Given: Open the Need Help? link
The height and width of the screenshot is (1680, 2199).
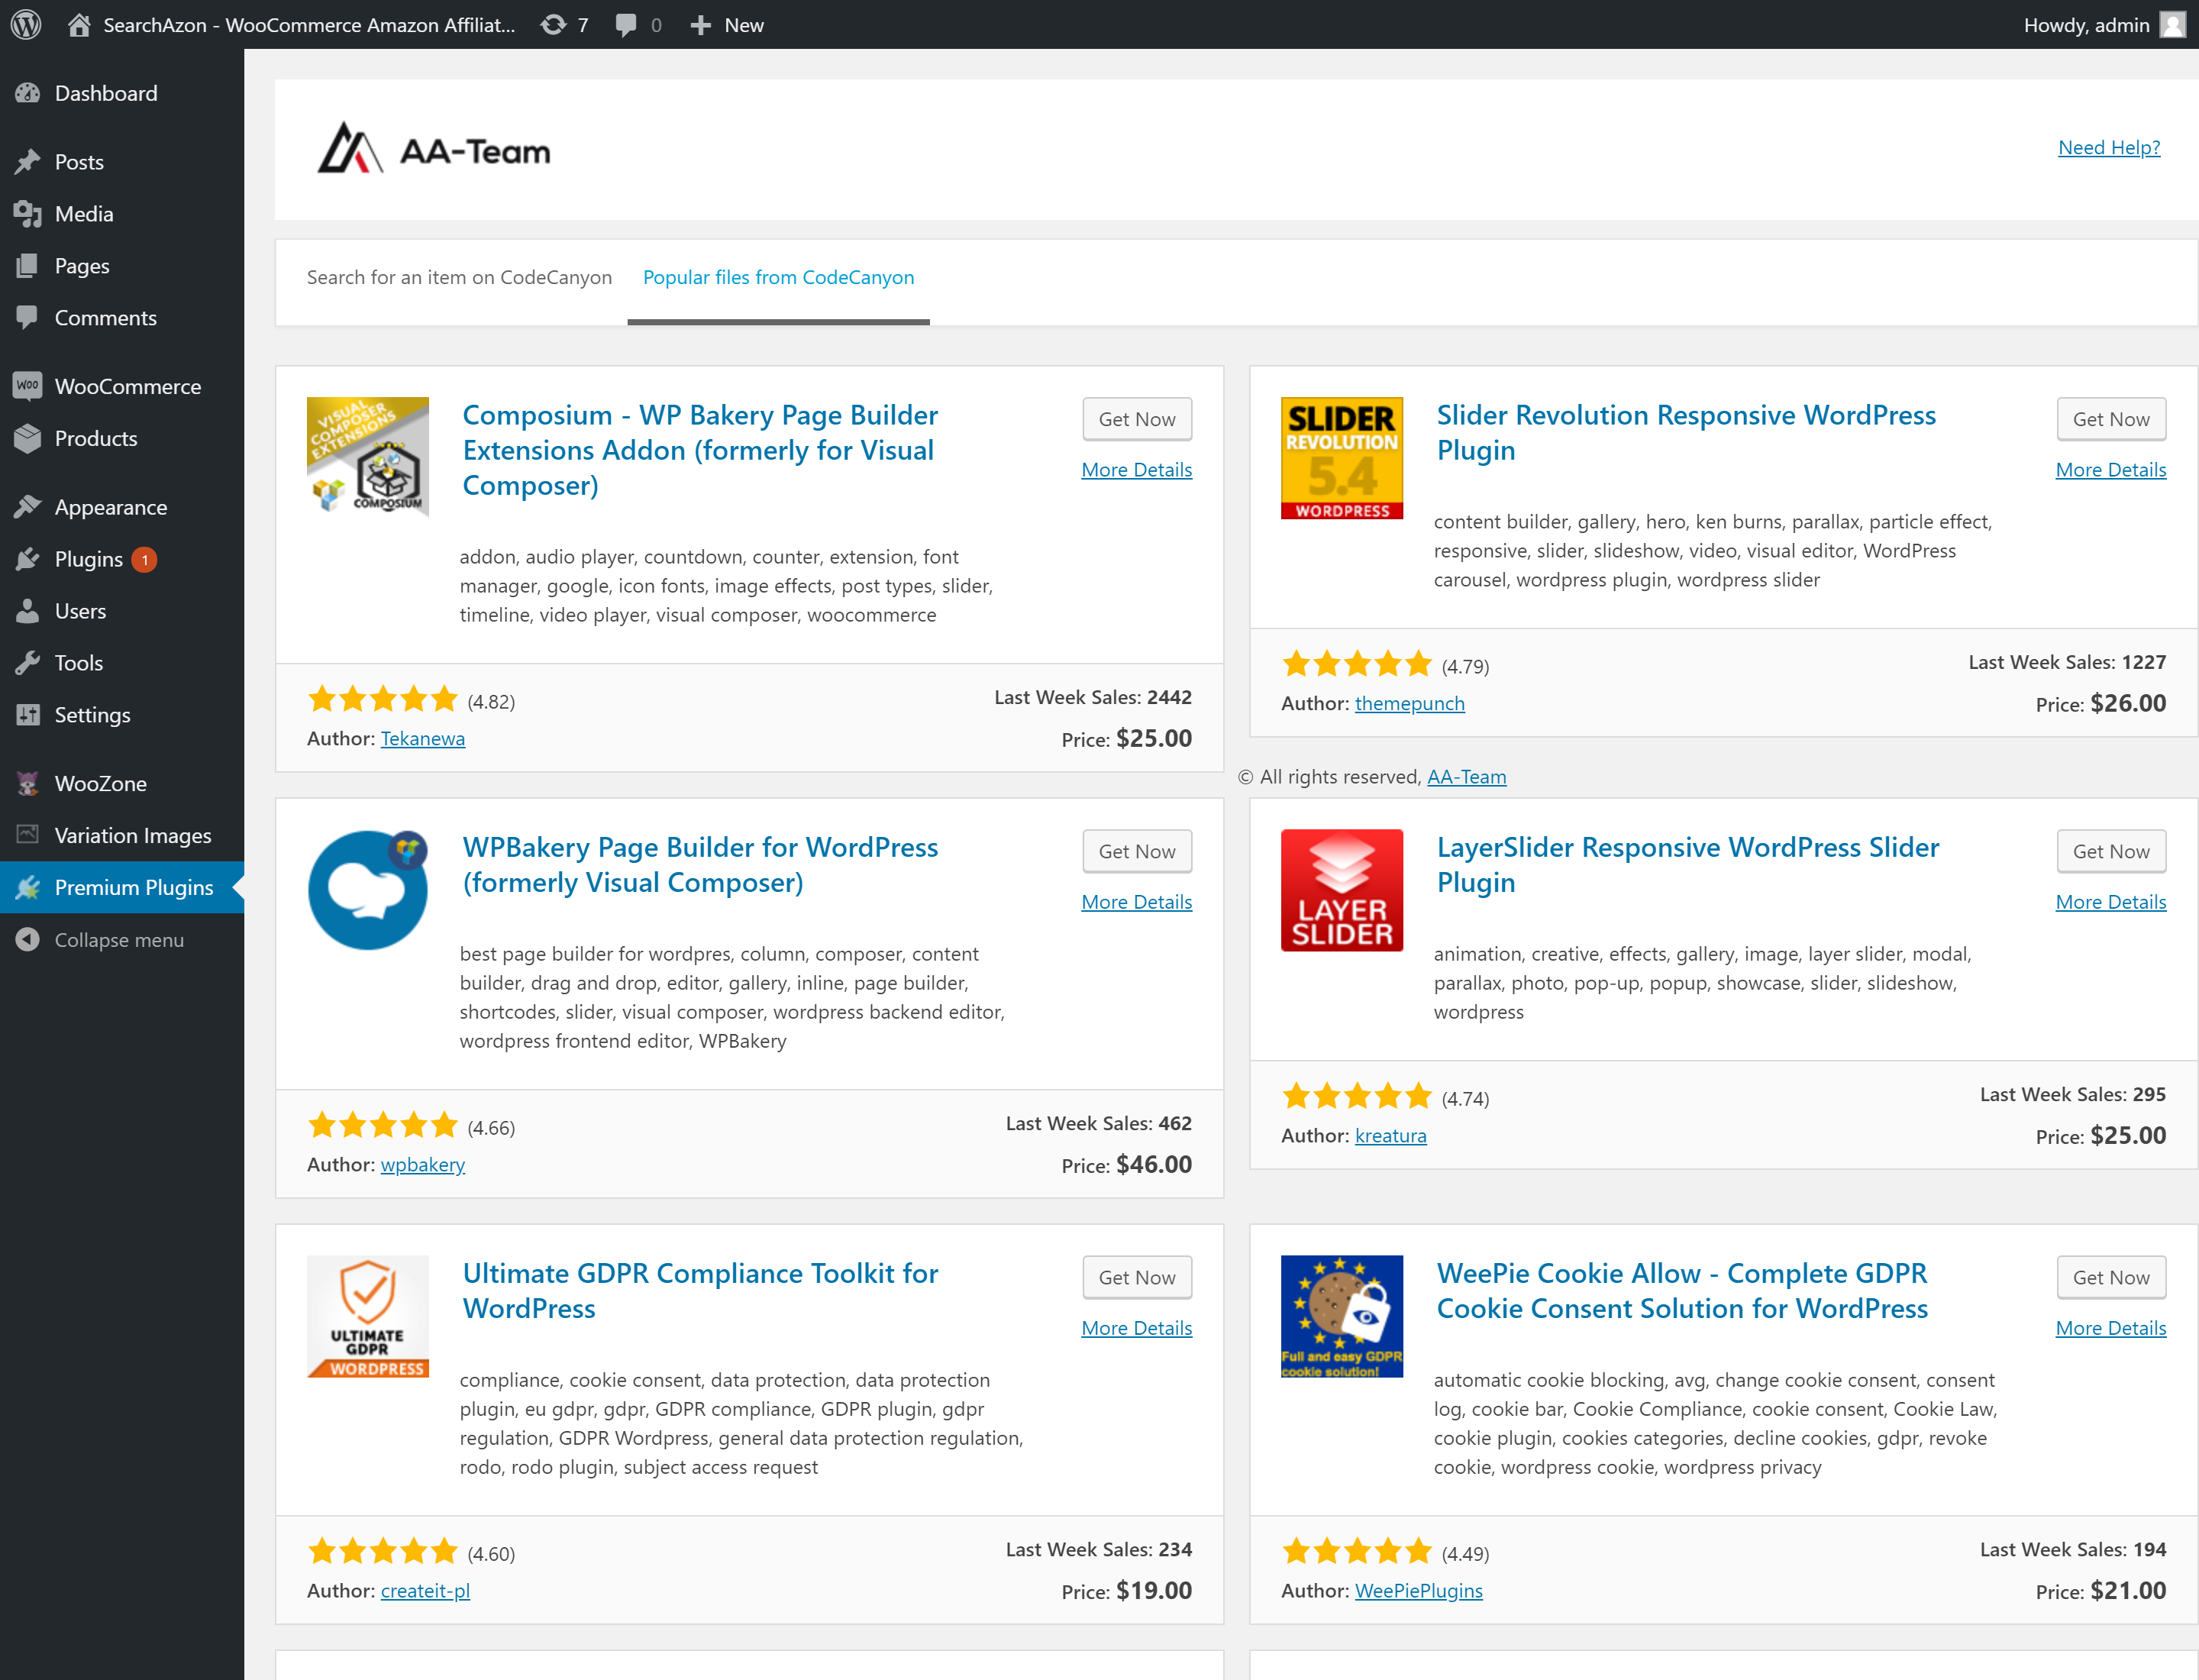Looking at the screenshot, I should tap(2108, 147).
